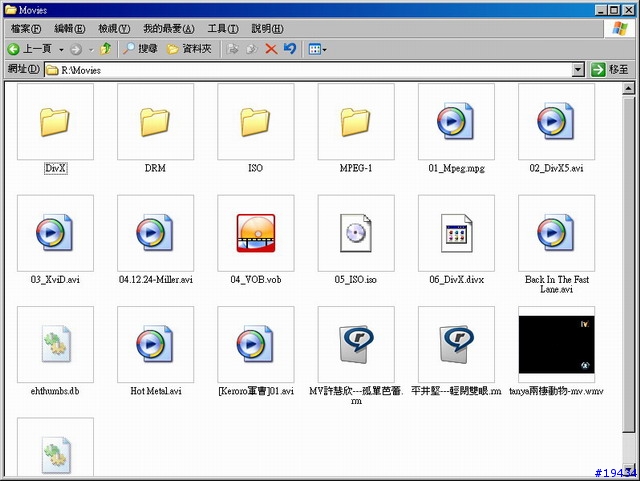Minimize the Movies window

(600, 10)
